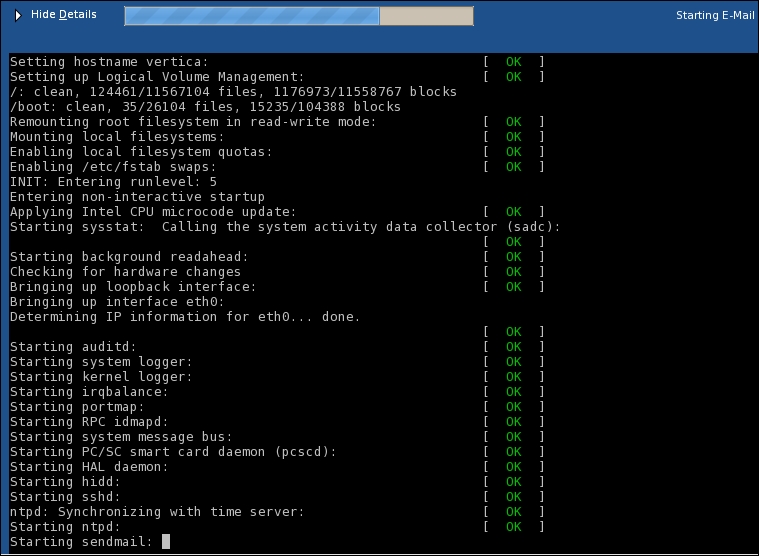Click 'Starting irqbalance:' line
Image resolution: width=759 pixels, height=556 pixels.
point(89,392)
